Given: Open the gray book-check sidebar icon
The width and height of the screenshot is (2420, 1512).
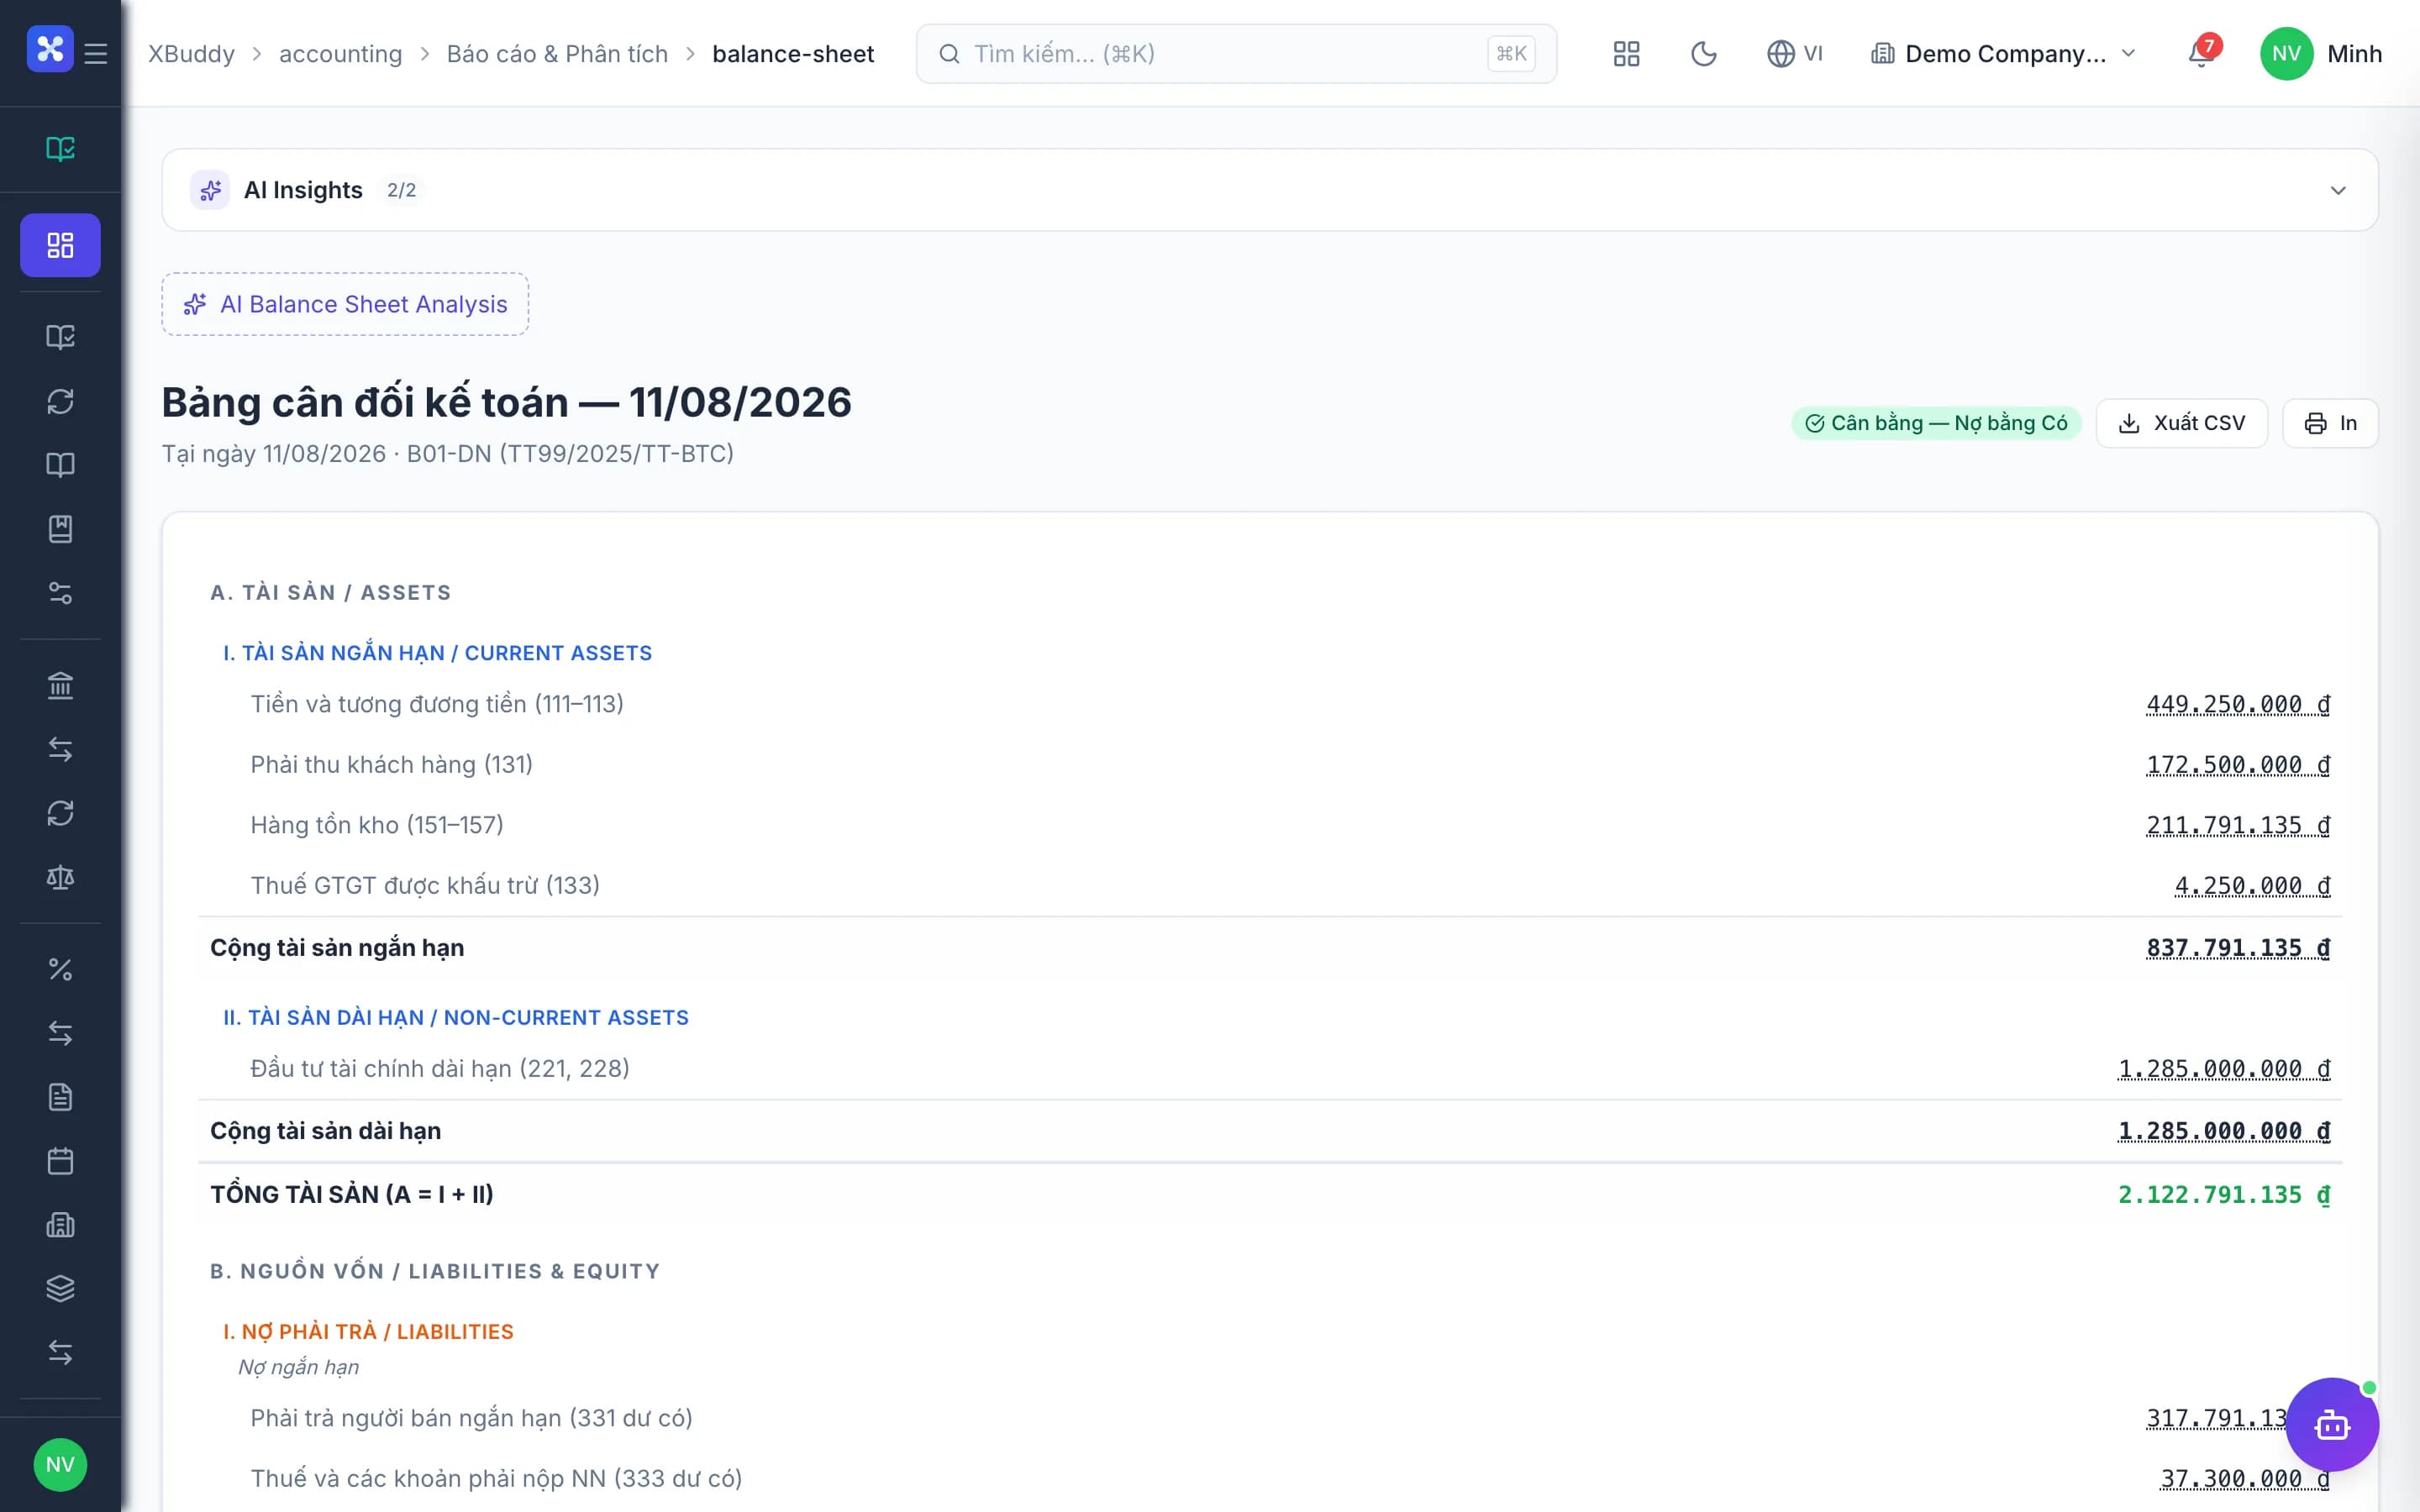Looking at the screenshot, I should tap(60, 337).
